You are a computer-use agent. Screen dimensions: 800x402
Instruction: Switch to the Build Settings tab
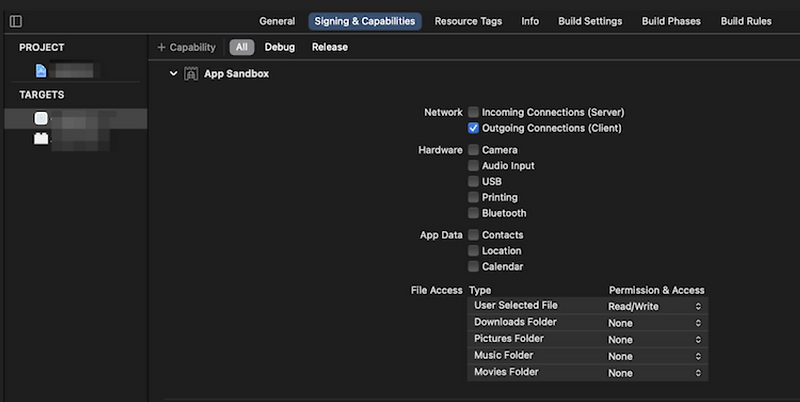pos(590,21)
